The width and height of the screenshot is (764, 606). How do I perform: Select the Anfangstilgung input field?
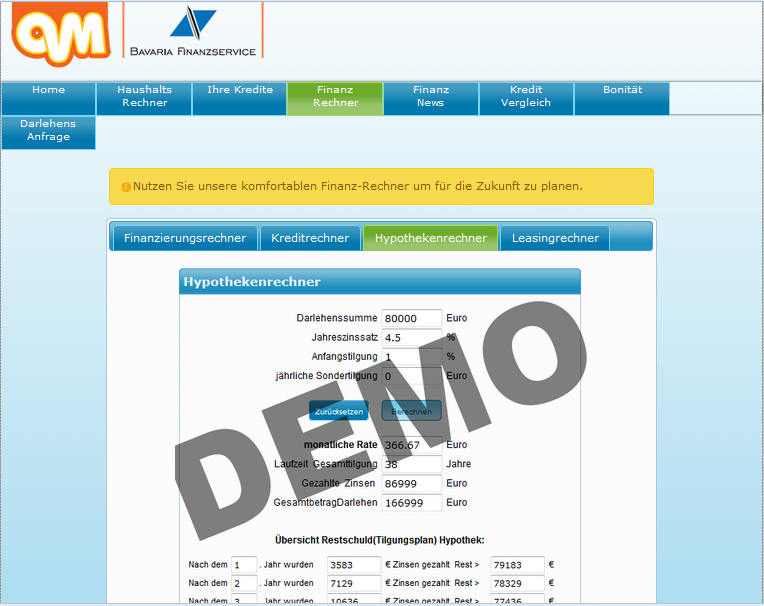(x=412, y=357)
